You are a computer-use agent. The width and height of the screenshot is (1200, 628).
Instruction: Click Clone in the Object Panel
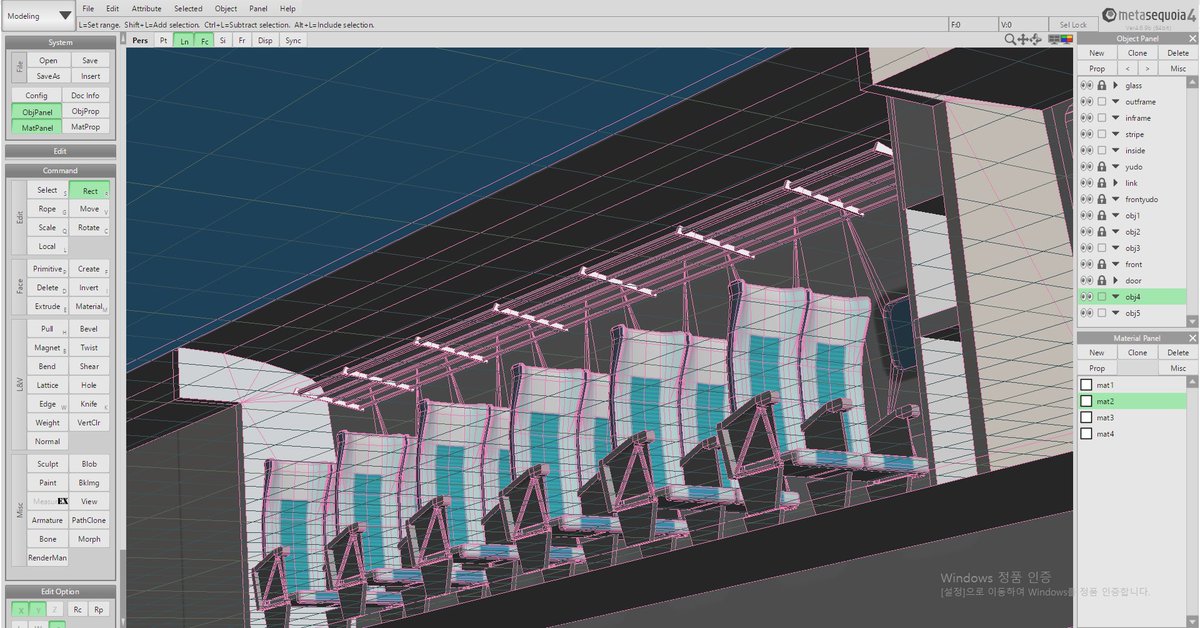tap(1137, 53)
